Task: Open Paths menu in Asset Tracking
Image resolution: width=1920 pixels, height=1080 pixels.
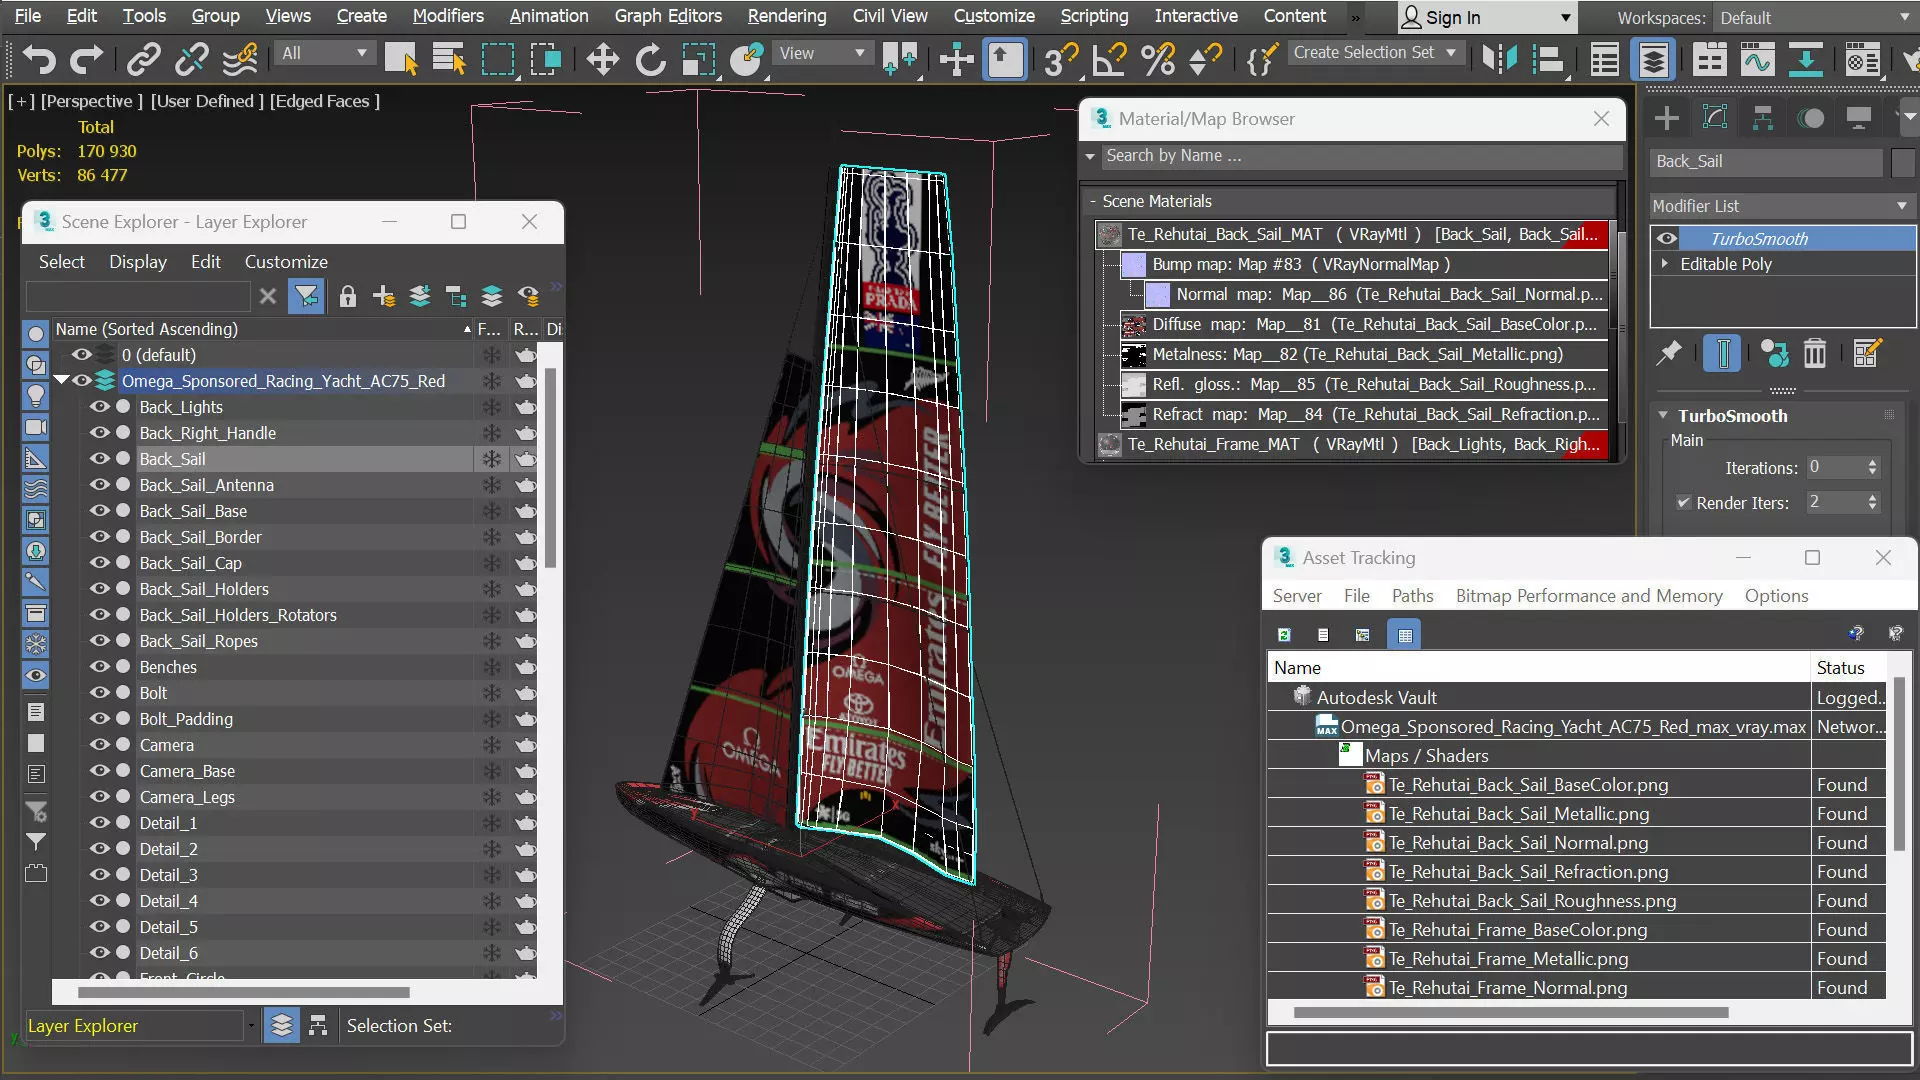Action: tap(1412, 596)
